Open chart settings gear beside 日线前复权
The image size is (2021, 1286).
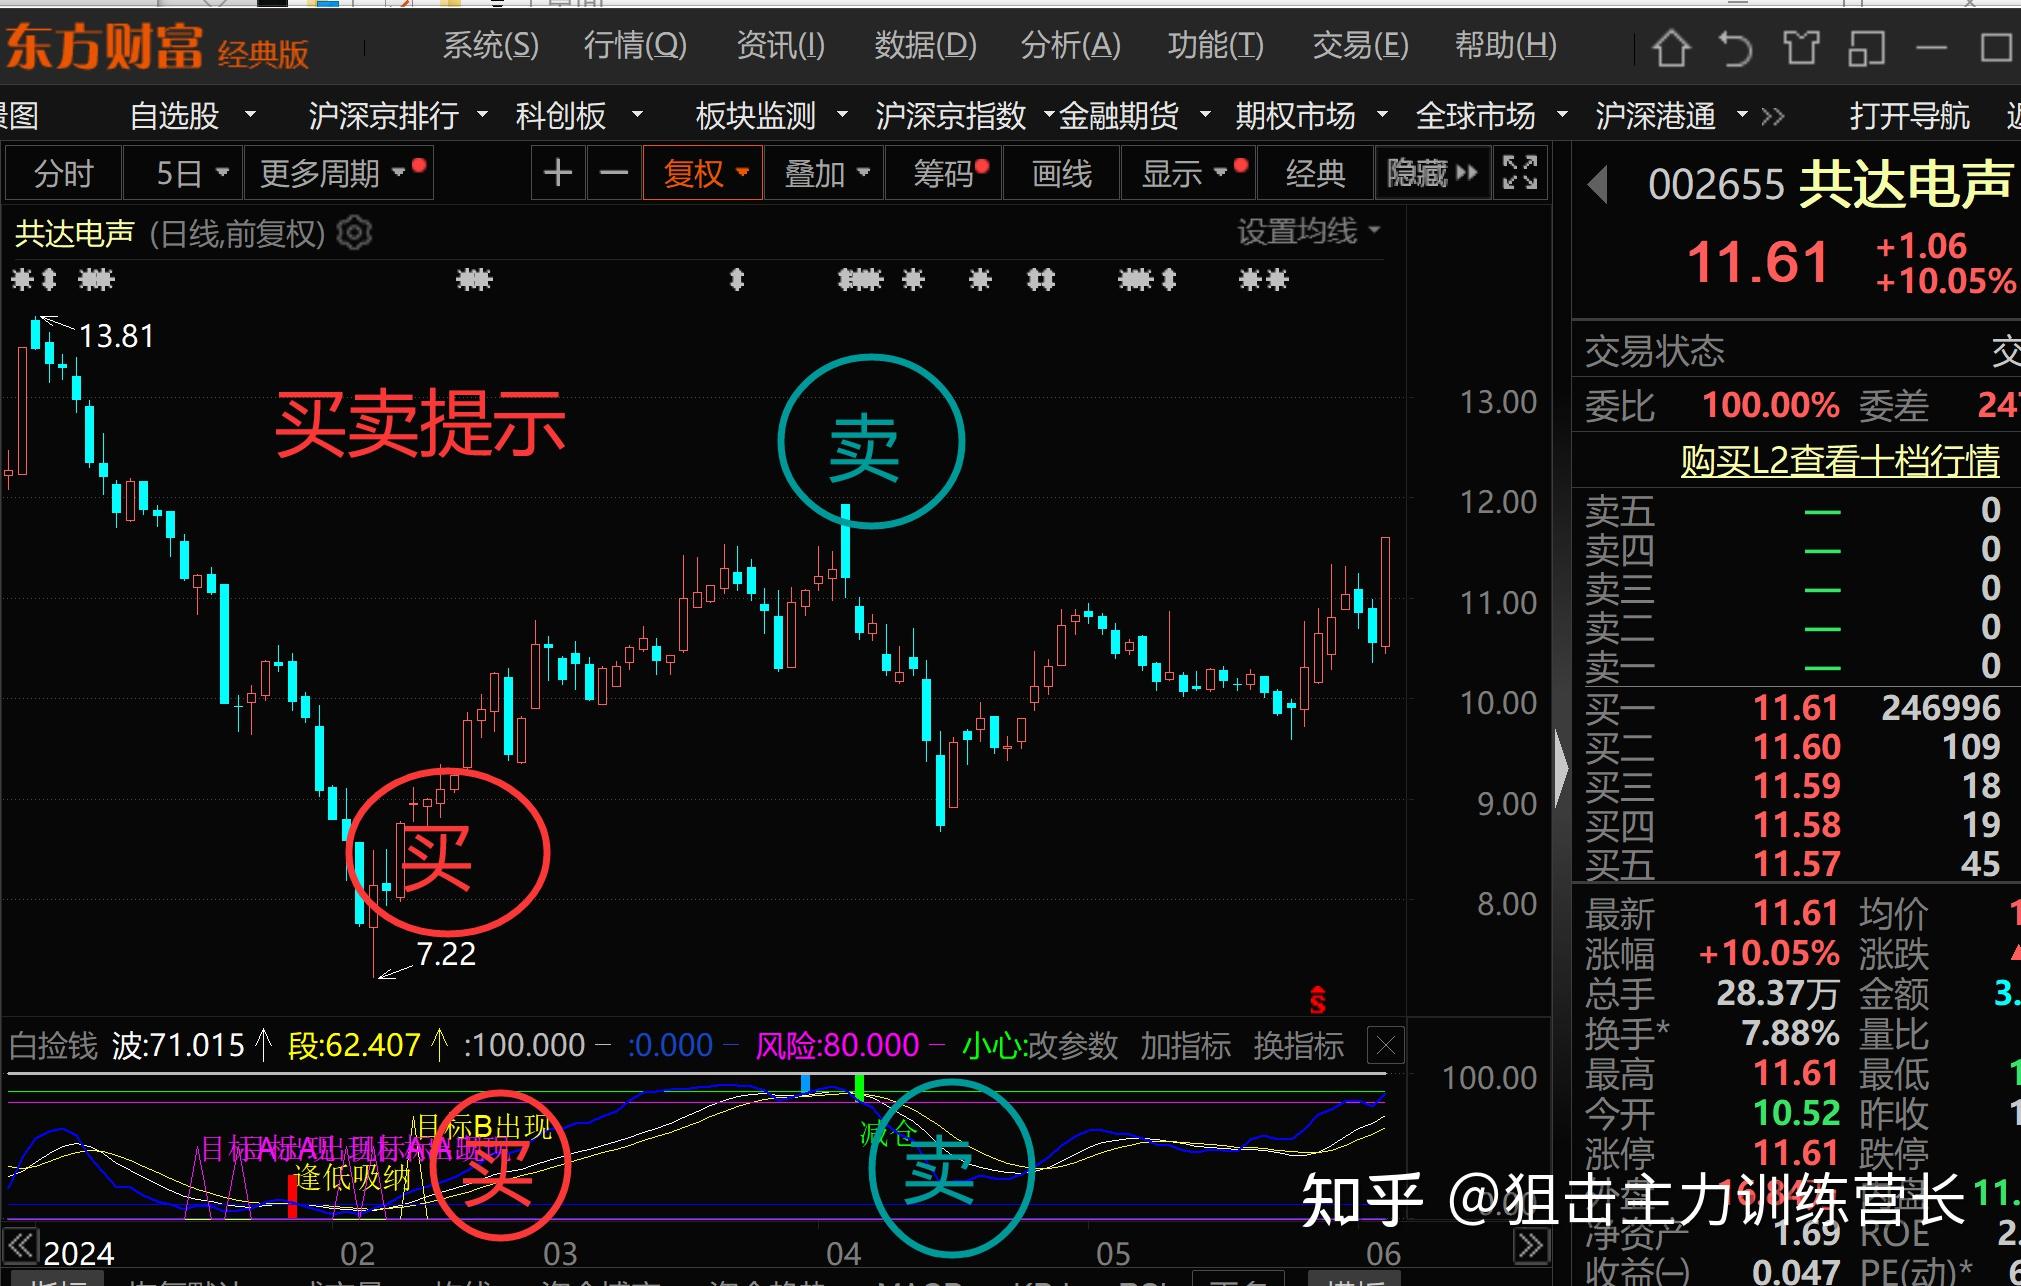pyautogui.click(x=354, y=233)
